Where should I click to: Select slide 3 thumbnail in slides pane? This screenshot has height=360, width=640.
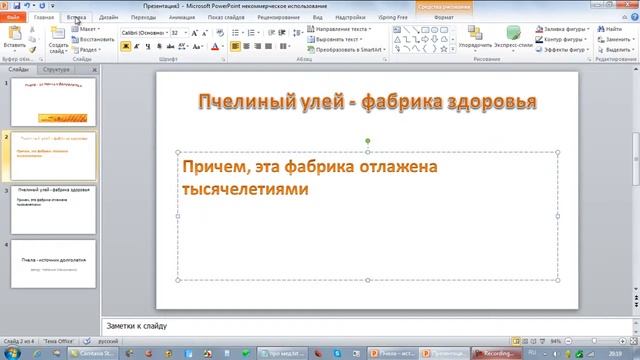coord(53,210)
